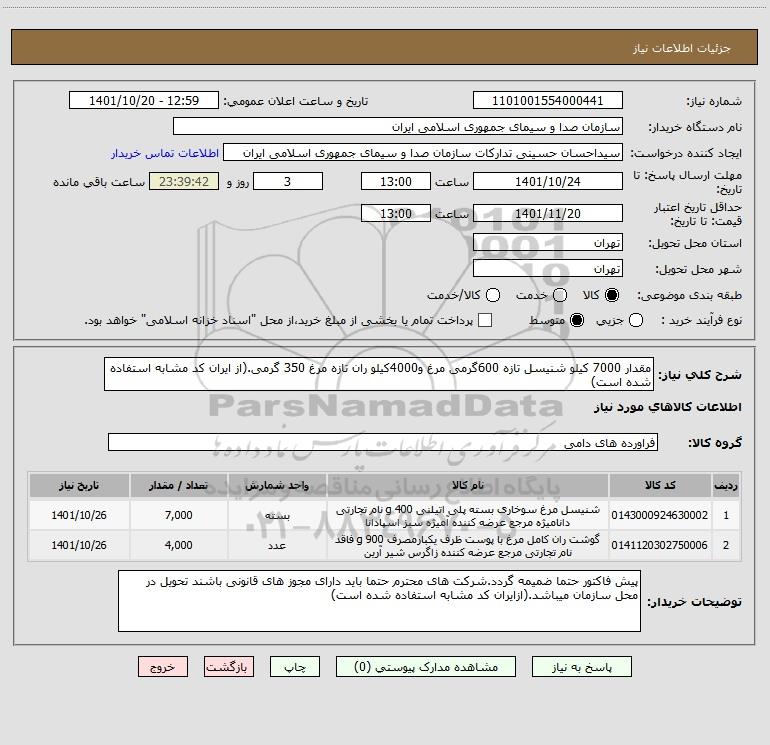Click the تعداد / مقدار column header
The image size is (770, 745).
[179, 485]
